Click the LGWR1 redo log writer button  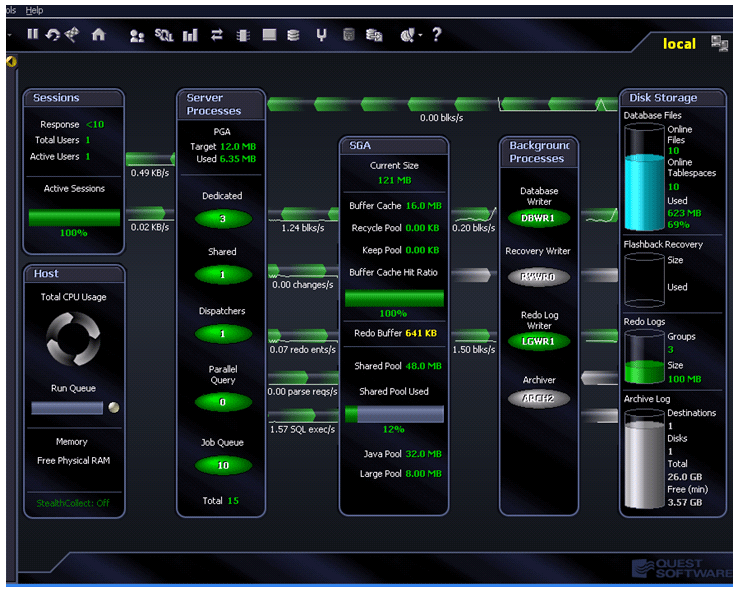click(x=539, y=341)
